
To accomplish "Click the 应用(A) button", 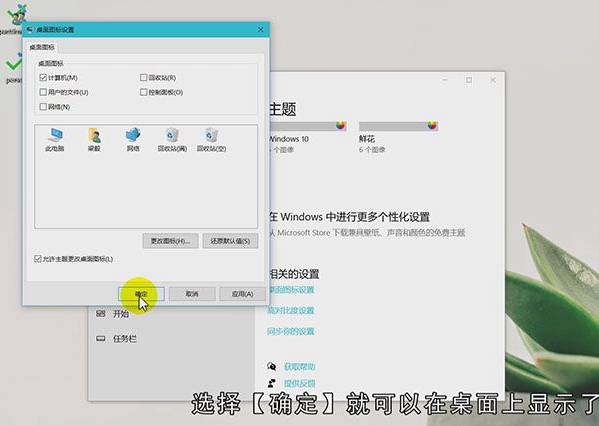I will (x=243, y=294).
